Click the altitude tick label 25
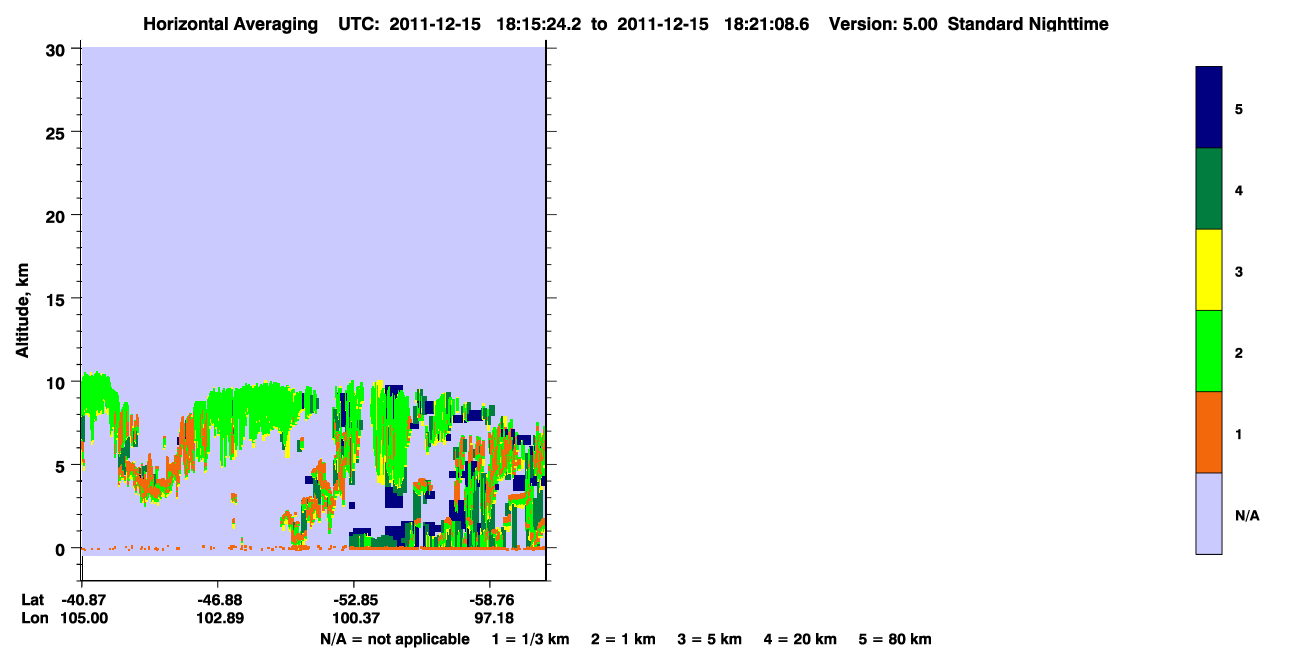Viewport: 1300px width, 667px height. pos(57,132)
